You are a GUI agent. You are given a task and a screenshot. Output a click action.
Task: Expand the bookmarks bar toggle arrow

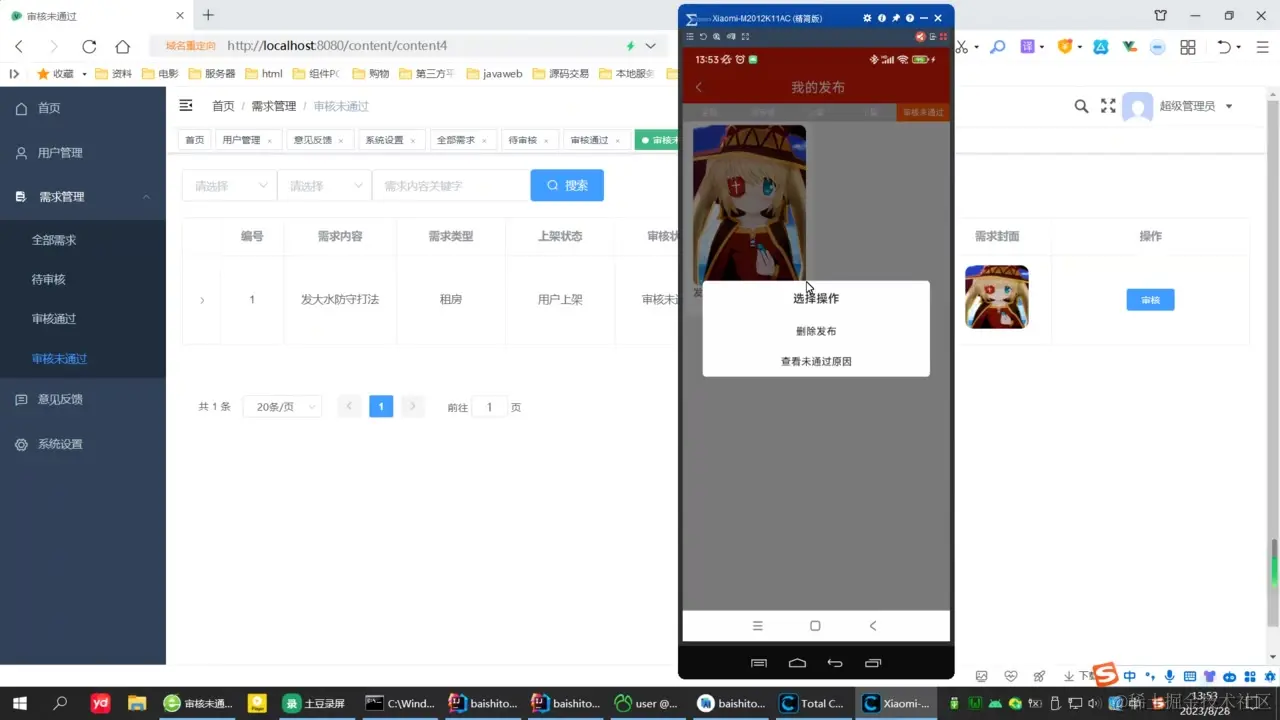click(14, 73)
